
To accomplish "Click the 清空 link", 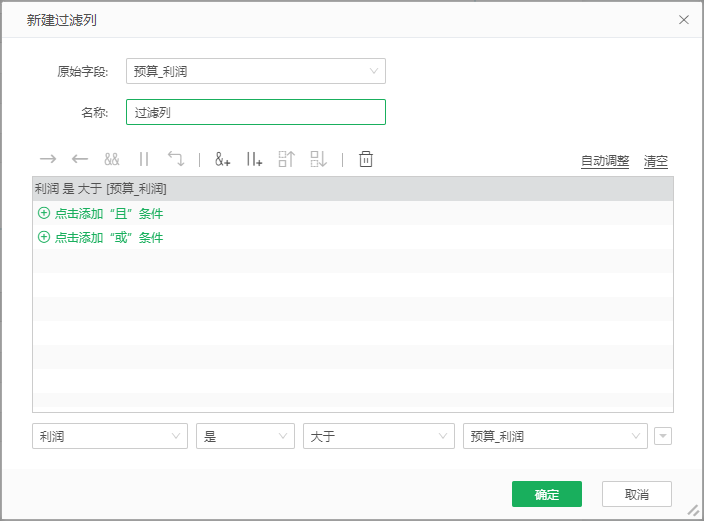I will click(656, 161).
